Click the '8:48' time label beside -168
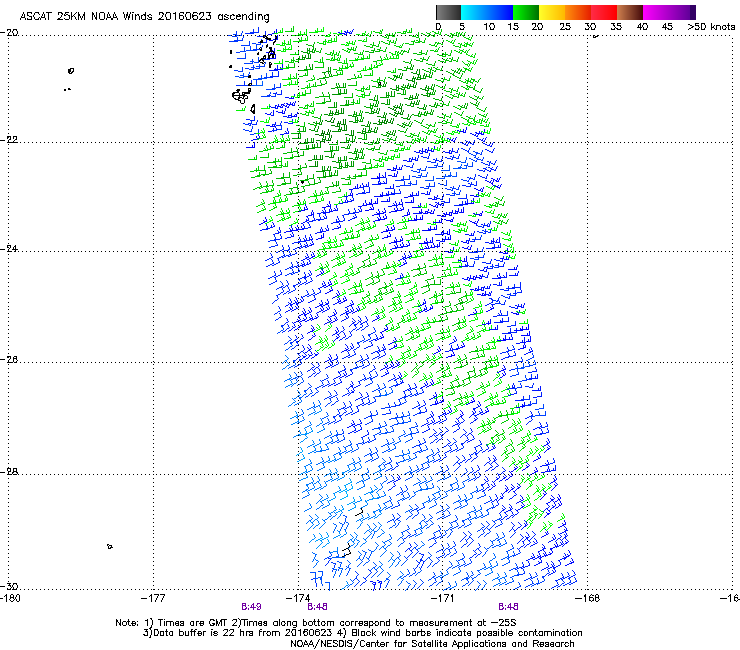This screenshot has height=650, width=740. (x=508, y=607)
